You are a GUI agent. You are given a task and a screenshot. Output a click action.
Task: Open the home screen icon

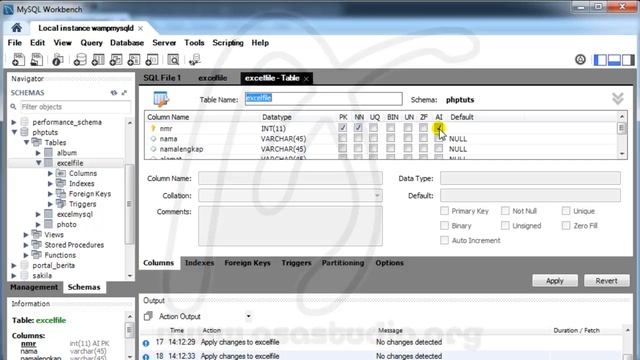point(16,28)
